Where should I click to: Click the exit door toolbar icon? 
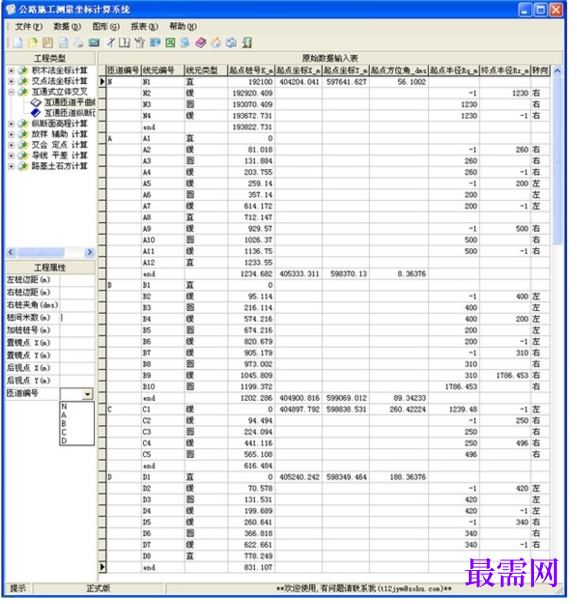click(x=247, y=43)
